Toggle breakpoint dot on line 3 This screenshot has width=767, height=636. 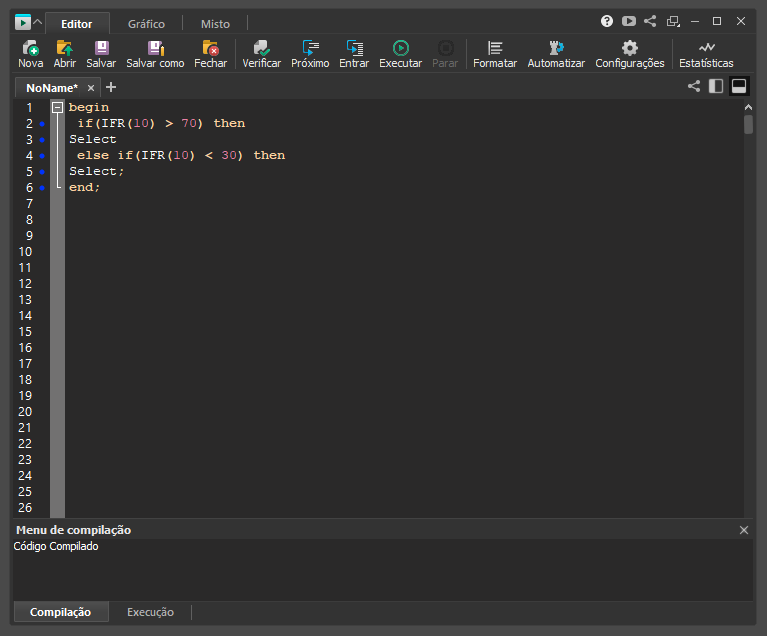coord(42,140)
